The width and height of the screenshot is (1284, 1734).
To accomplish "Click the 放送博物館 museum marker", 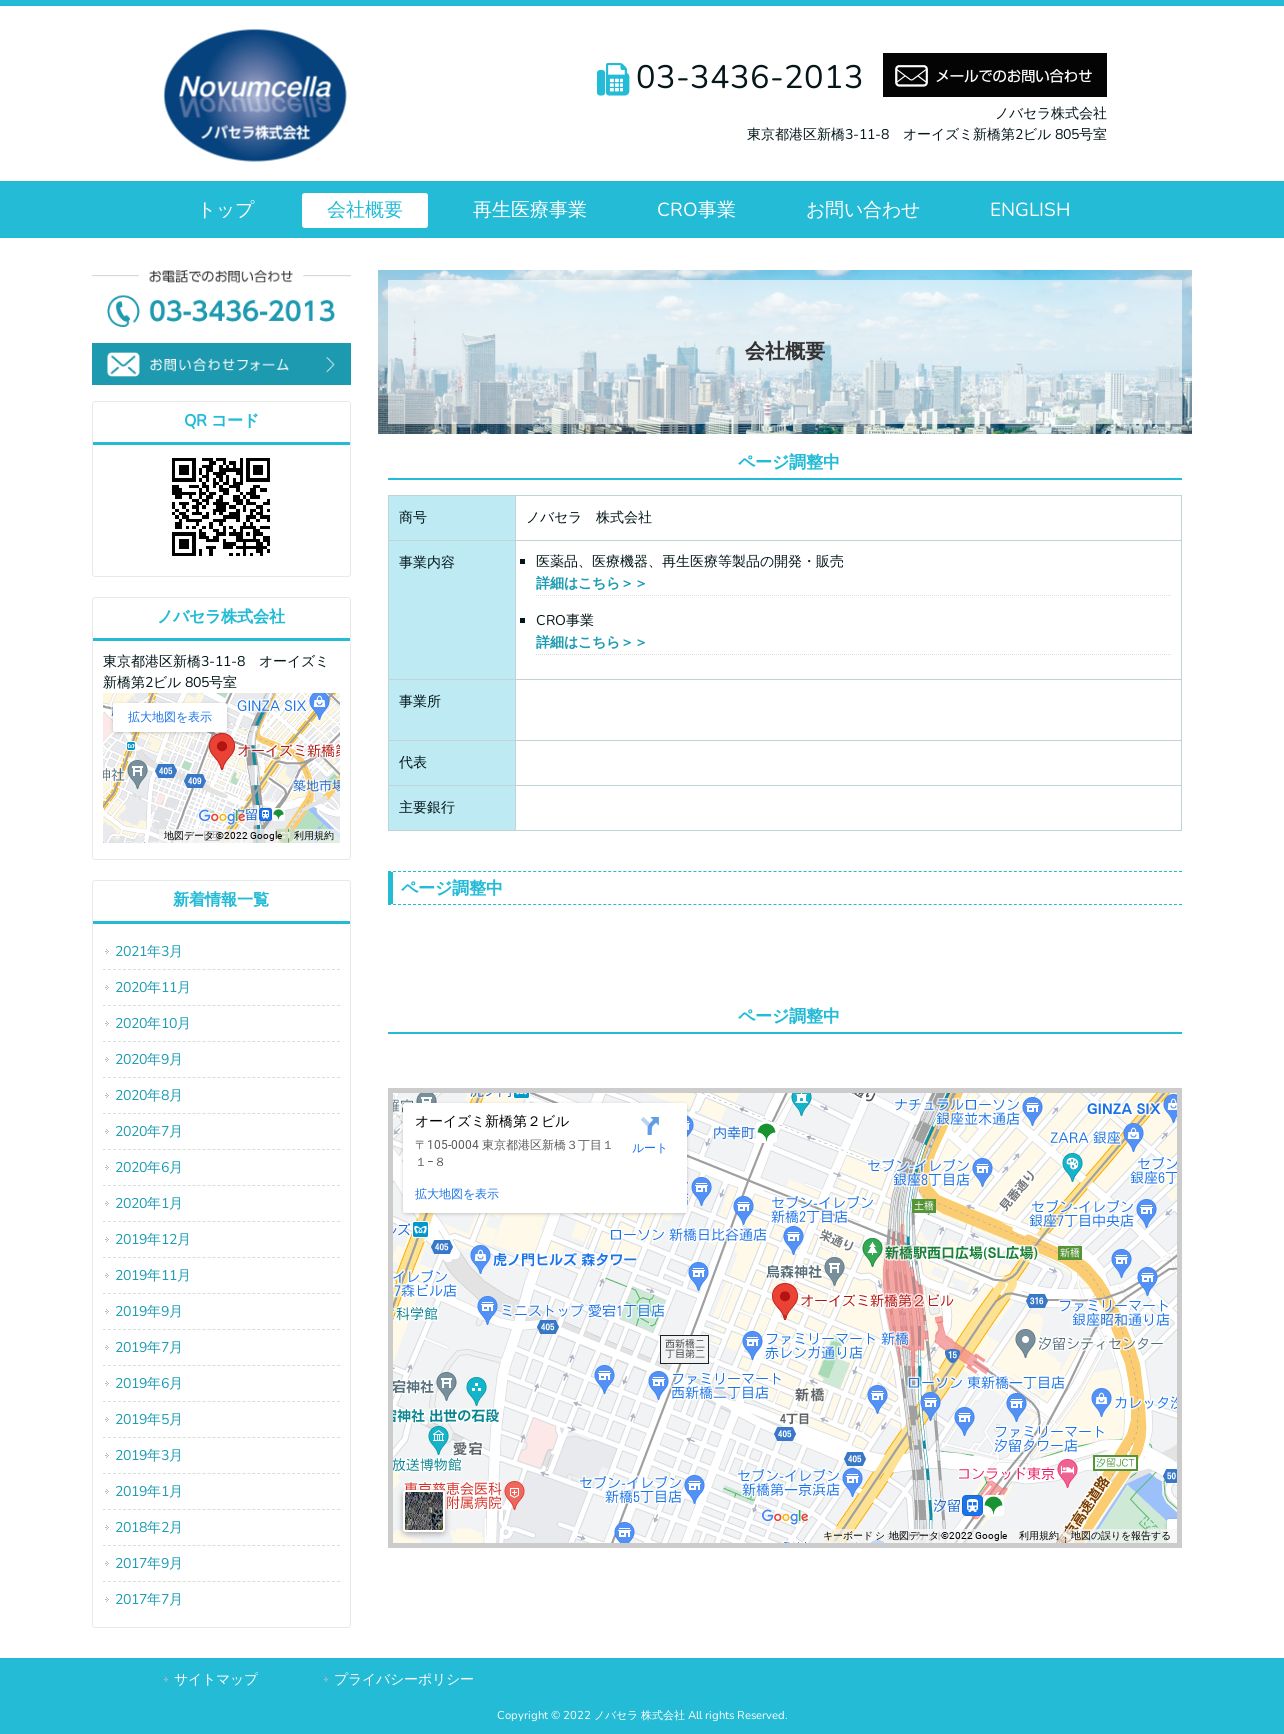I will point(438,1439).
